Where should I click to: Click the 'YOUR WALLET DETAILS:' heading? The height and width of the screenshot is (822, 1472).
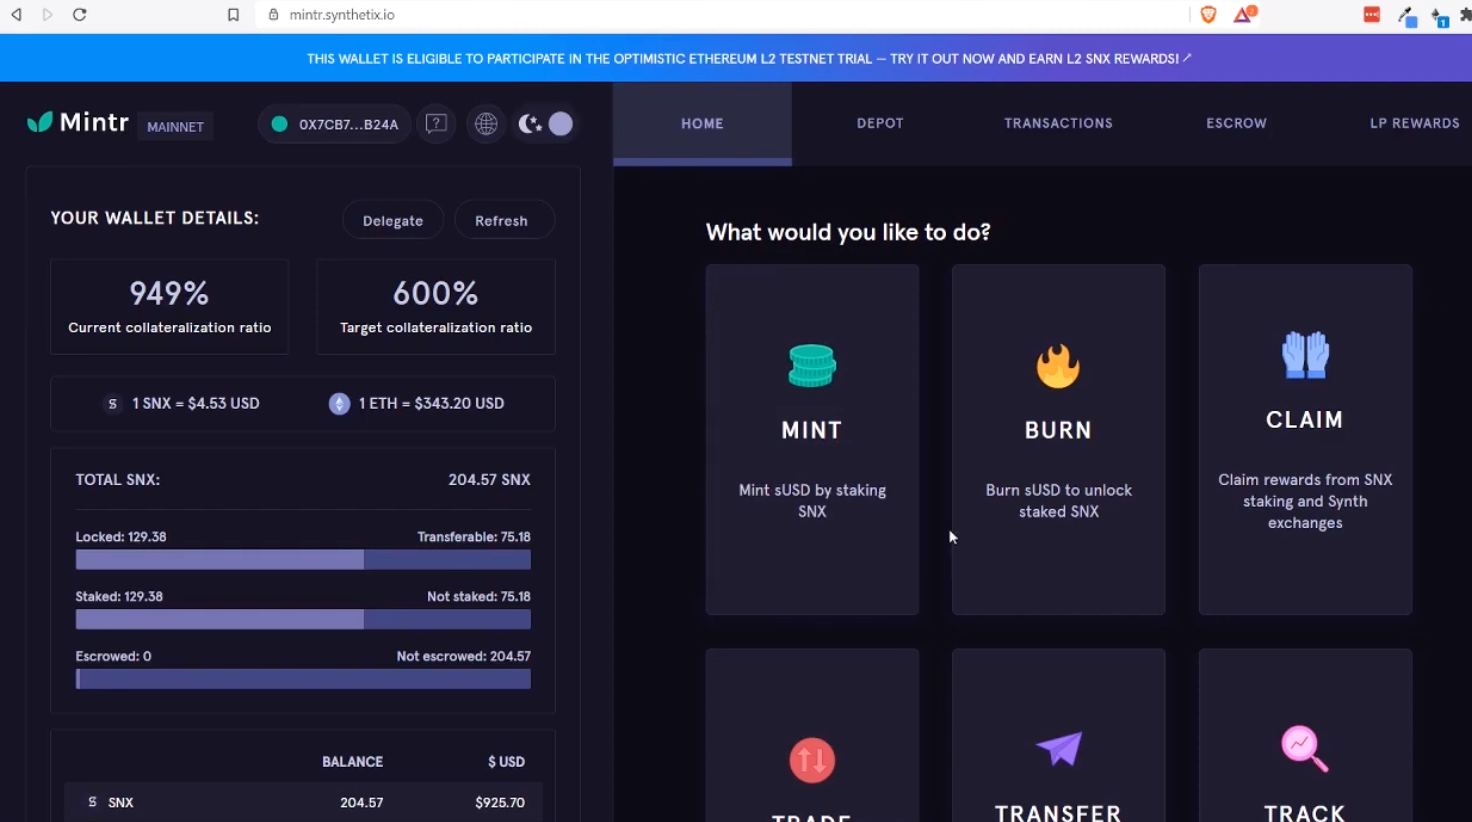click(155, 218)
